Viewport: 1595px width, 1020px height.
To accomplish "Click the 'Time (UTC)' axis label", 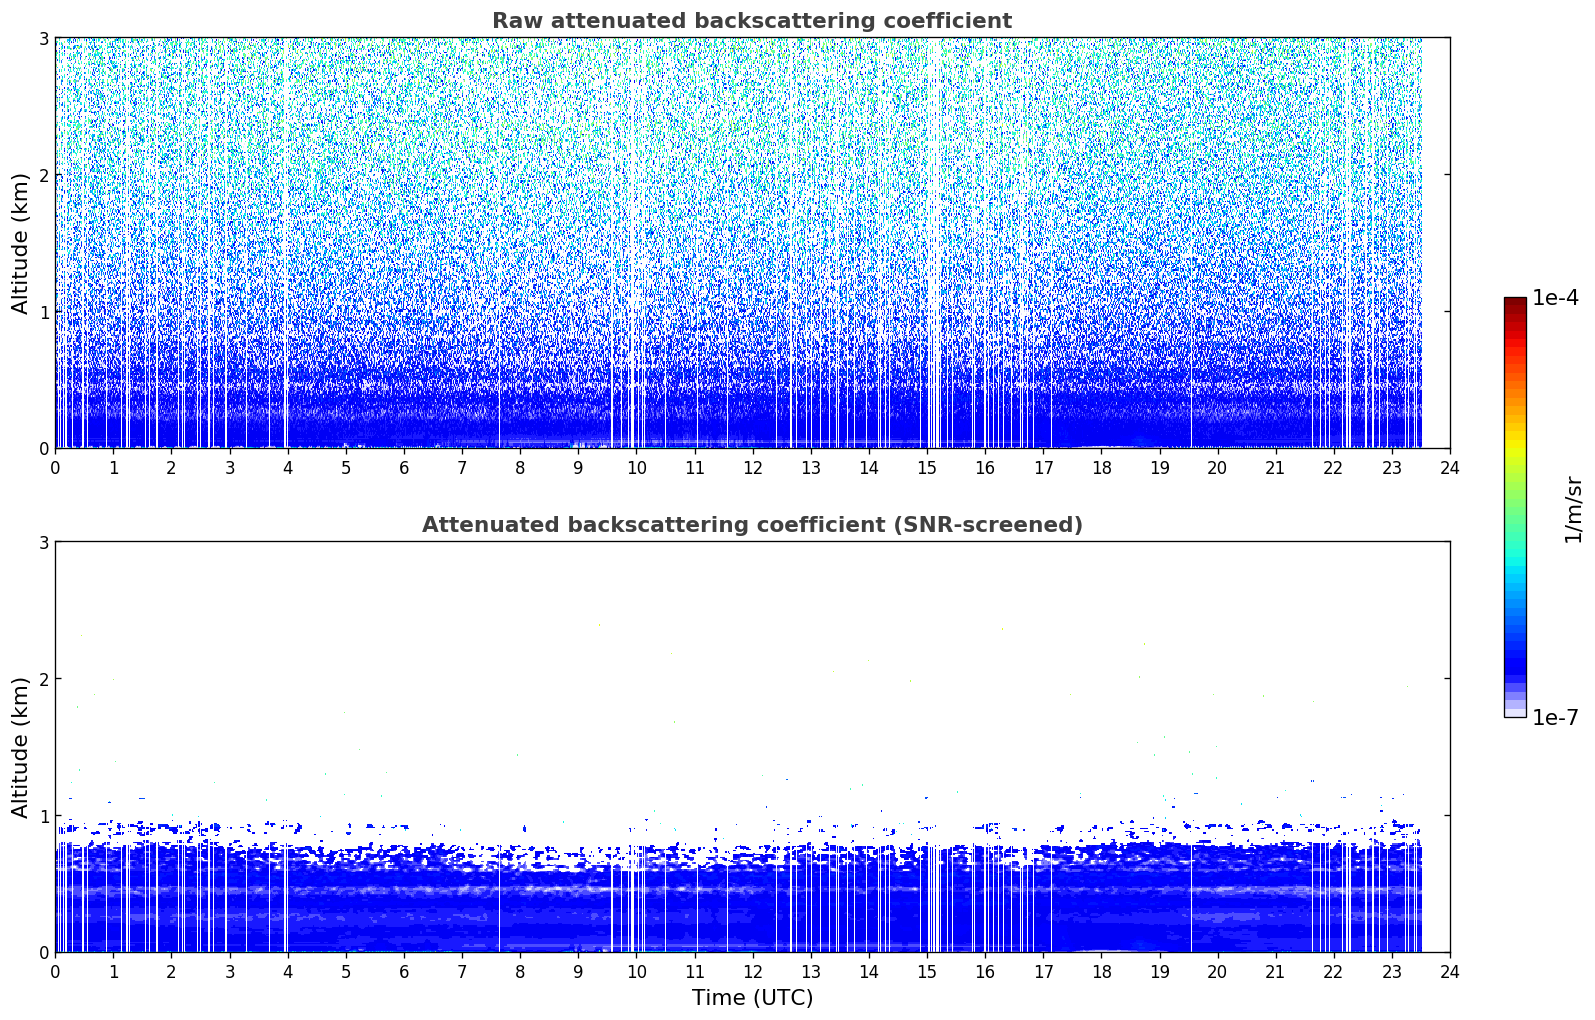I will click(x=752, y=998).
